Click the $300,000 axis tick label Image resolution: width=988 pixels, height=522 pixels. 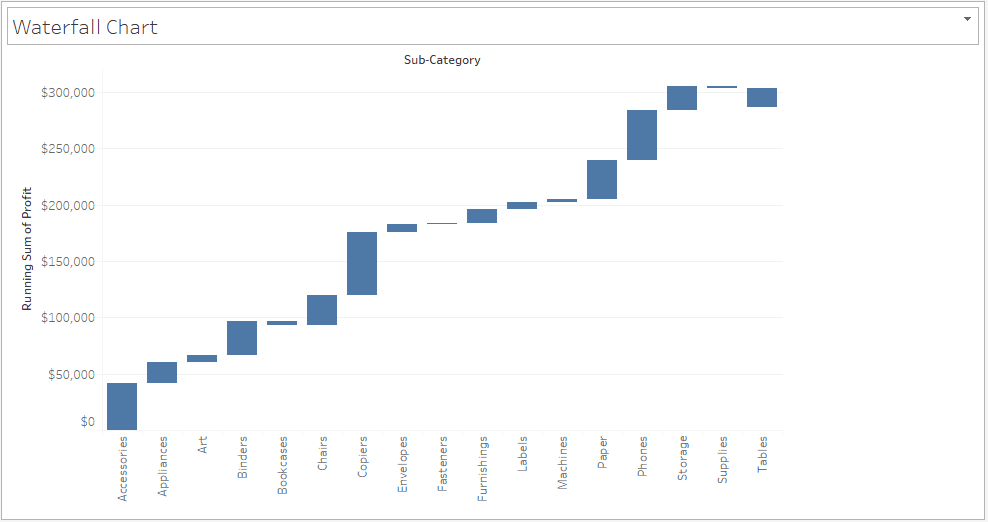click(68, 93)
